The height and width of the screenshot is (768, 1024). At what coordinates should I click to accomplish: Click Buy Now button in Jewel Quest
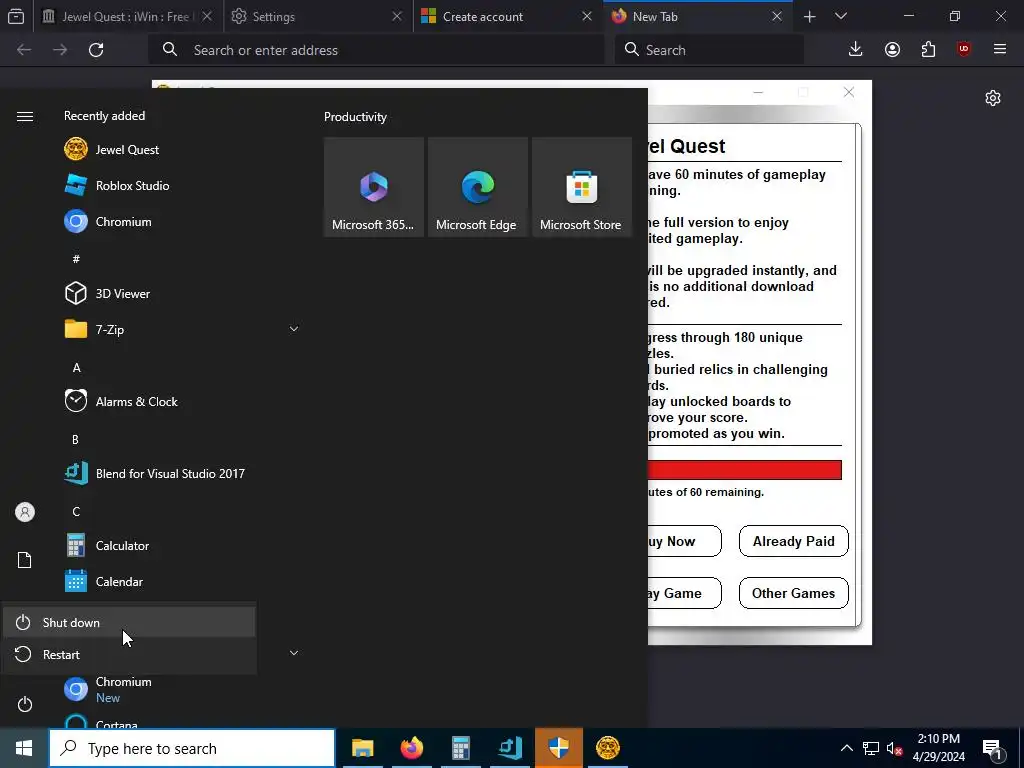pyautogui.click(x=684, y=541)
